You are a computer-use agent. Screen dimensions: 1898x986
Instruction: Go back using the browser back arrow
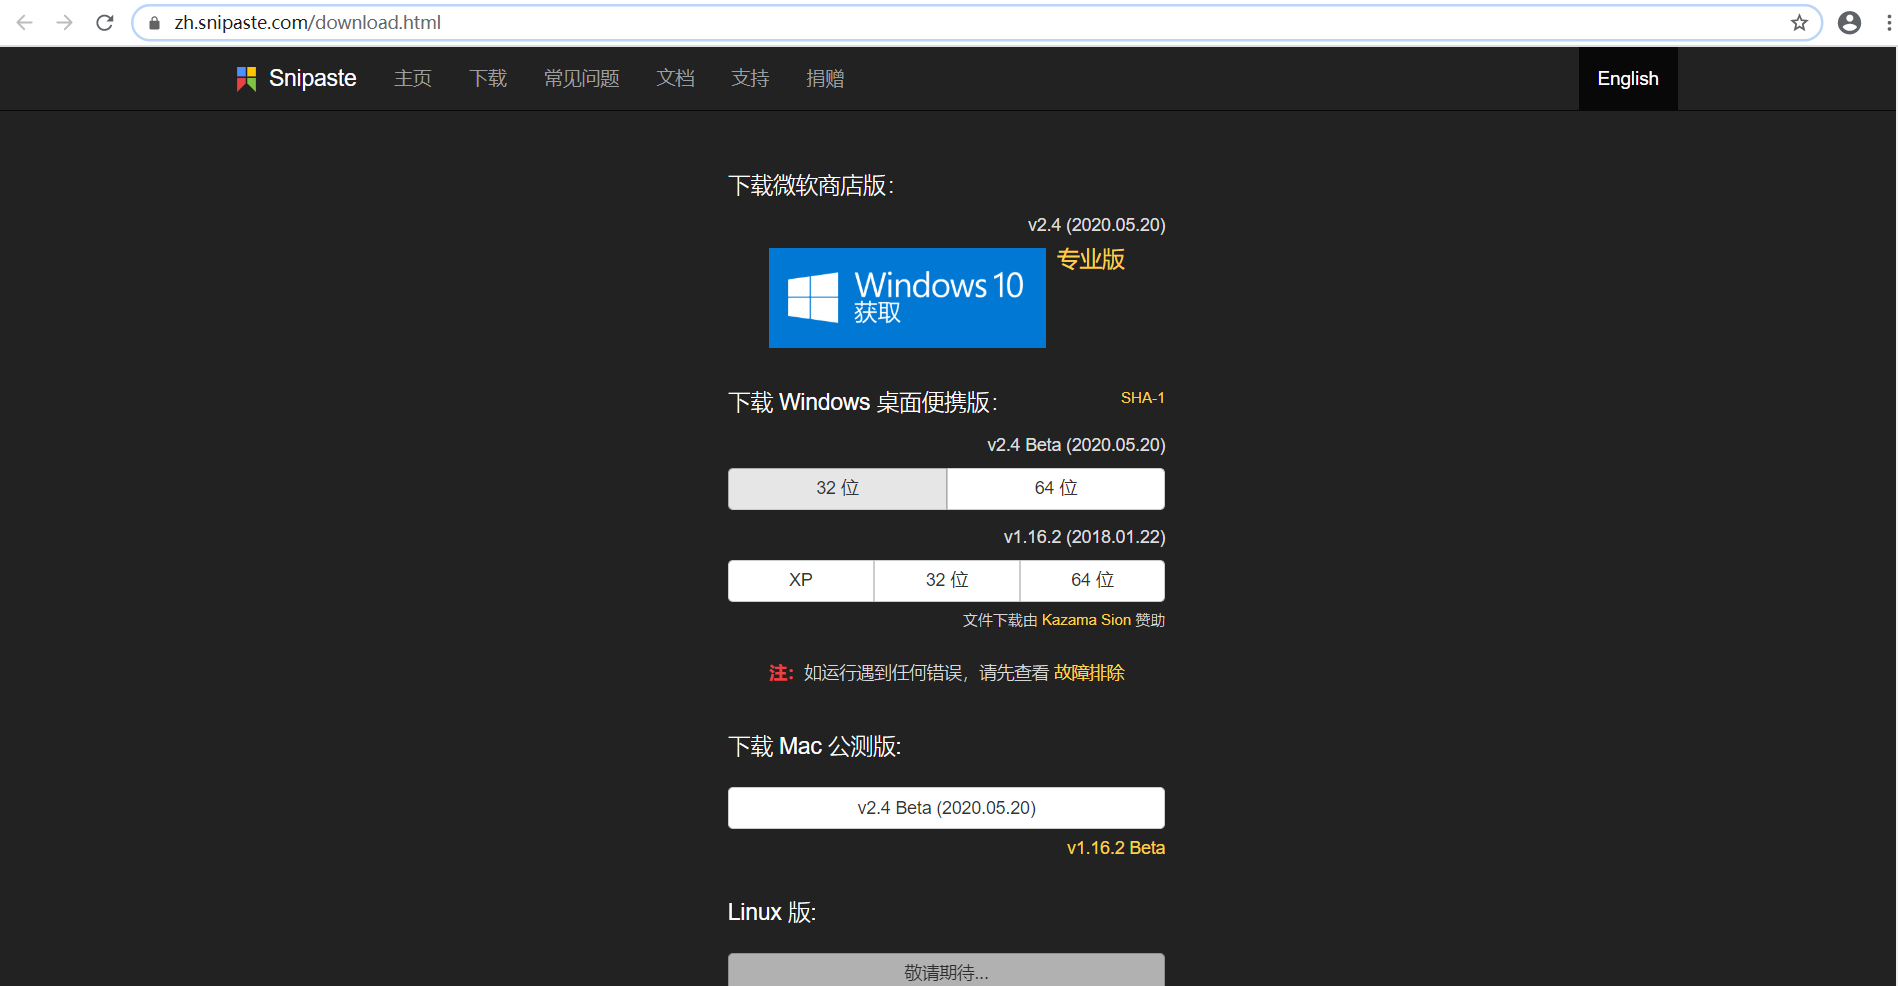pyautogui.click(x=25, y=22)
